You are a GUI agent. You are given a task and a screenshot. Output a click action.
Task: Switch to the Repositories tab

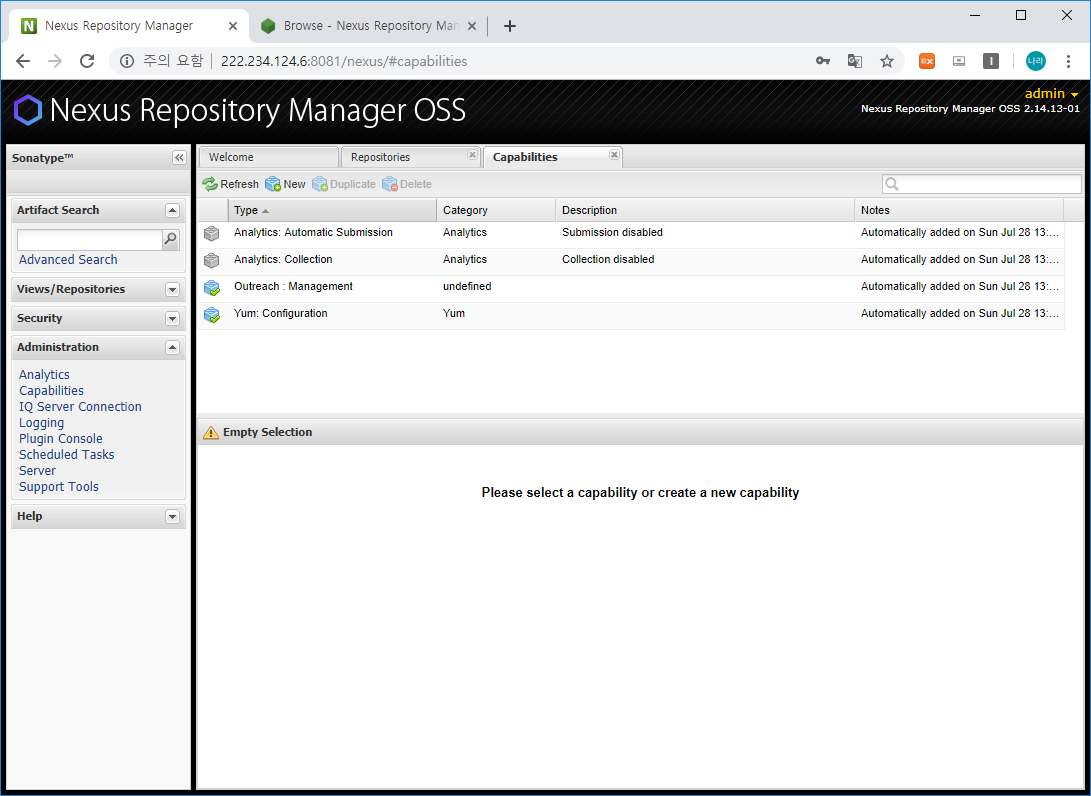tap(411, 157)
